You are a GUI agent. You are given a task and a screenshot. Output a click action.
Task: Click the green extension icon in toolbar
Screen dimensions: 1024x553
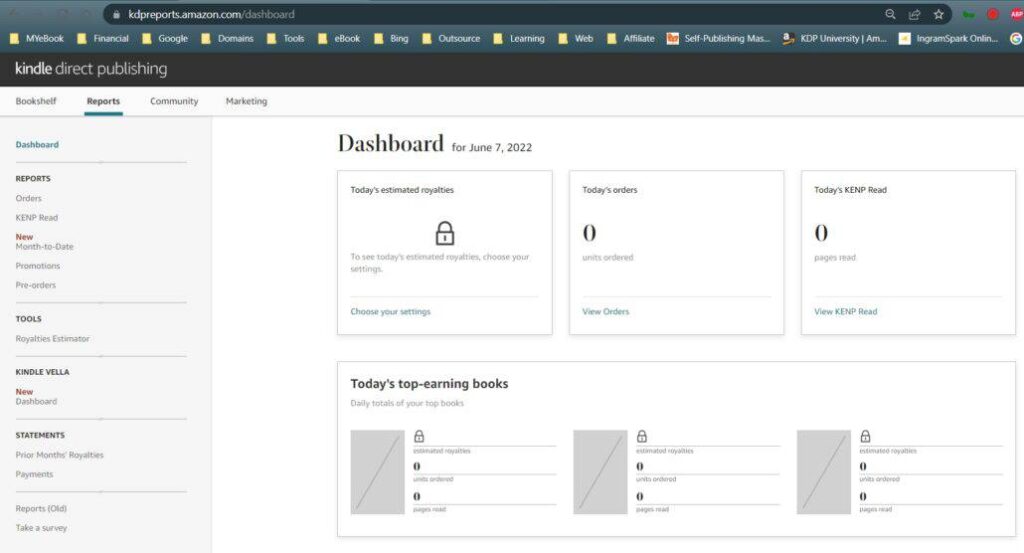(968, 14)
